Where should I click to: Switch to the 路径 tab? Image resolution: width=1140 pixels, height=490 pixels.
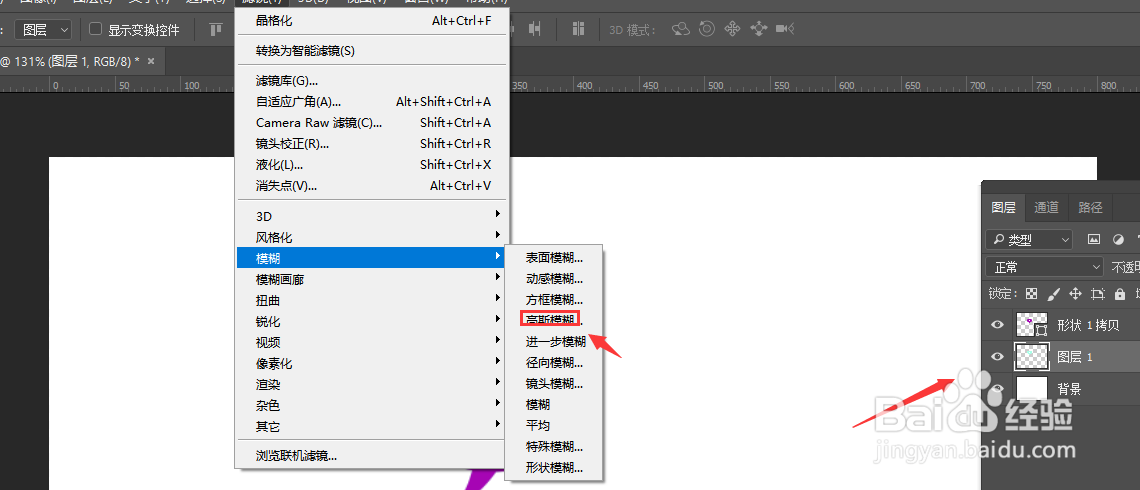1090,208
